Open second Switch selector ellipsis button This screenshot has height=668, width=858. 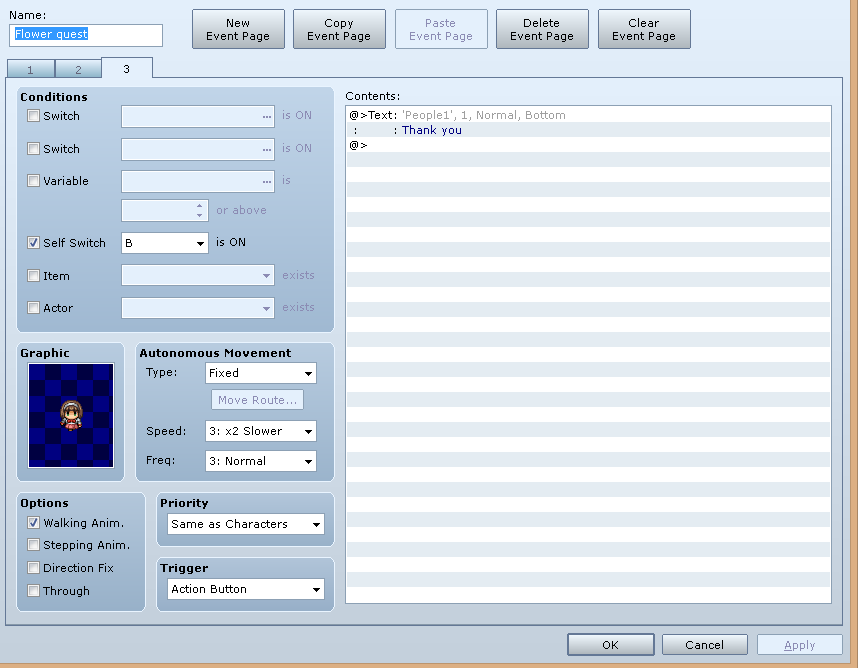266,149
